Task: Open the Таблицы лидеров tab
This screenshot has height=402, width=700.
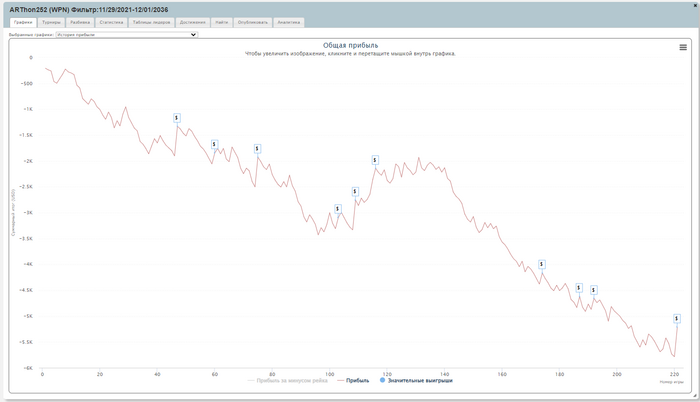Action: 151,22
